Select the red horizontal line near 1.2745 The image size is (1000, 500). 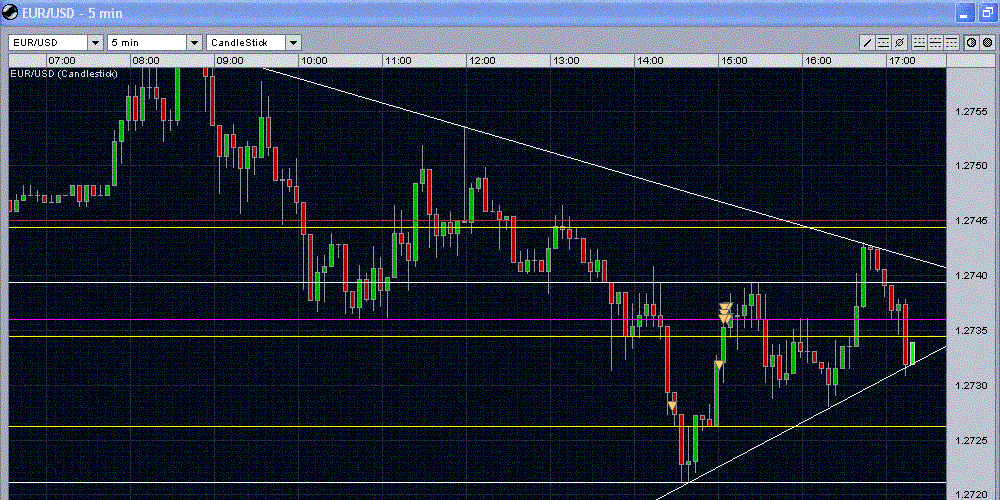click(477, 221)
